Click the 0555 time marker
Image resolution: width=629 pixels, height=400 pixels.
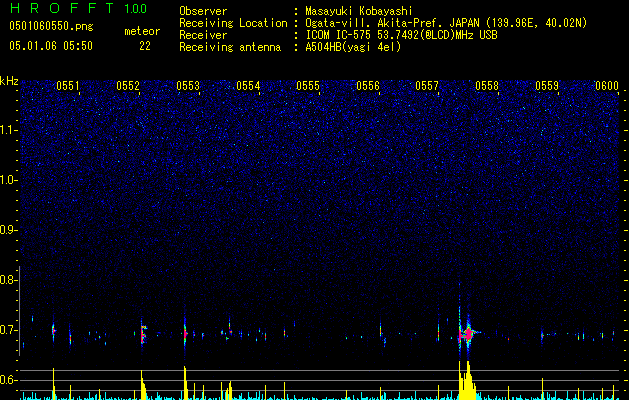pyautogui.click(x=308, y=86)
